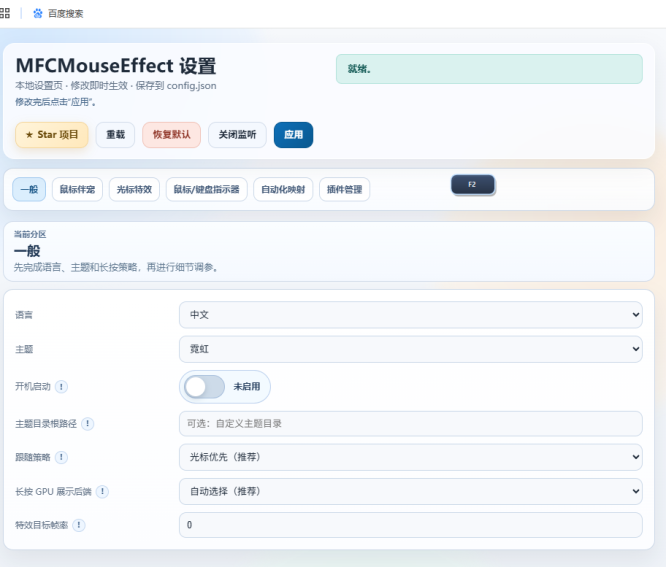Click the 就绪。 status message banner
This screenshot has height=567, width=666.
[x=489, y=69]
